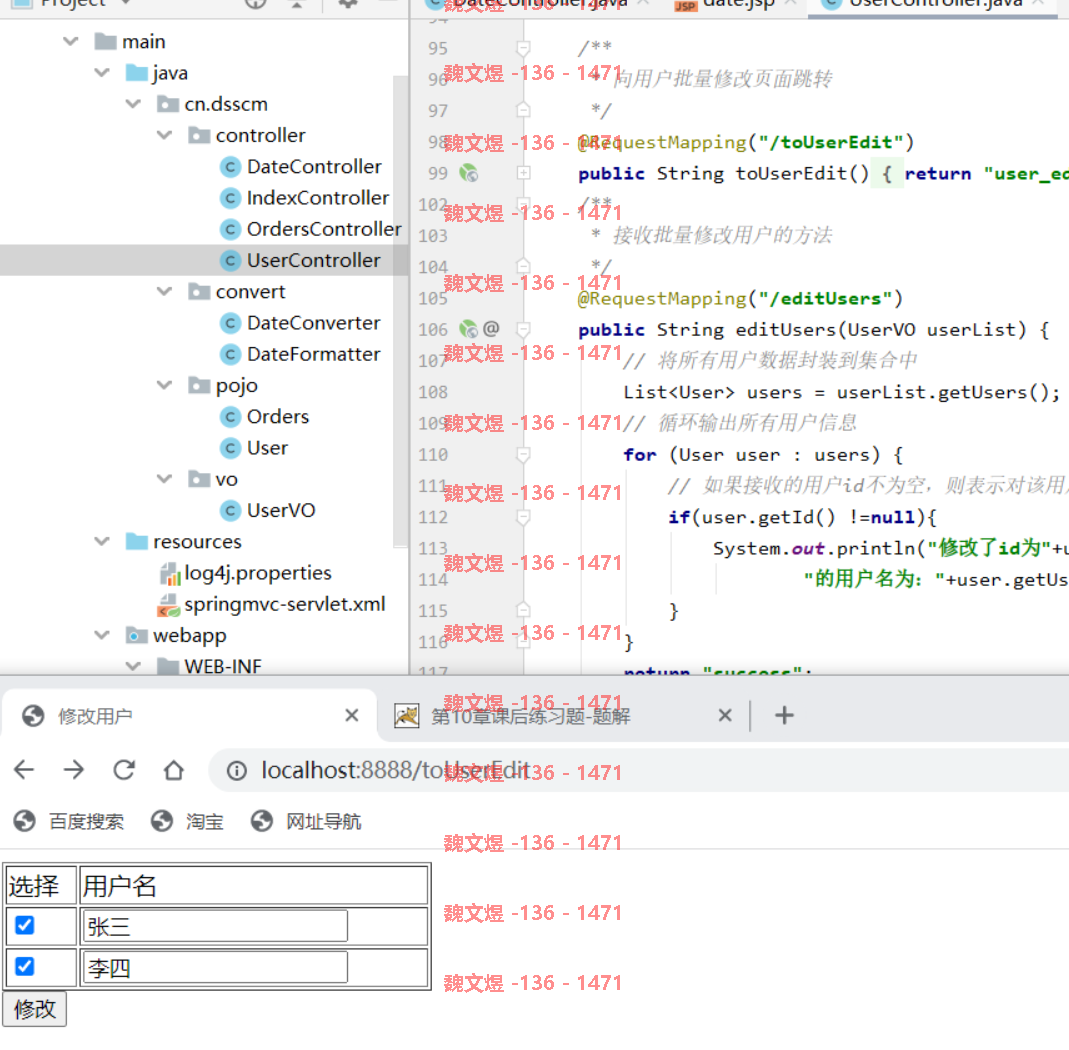Open OrdersController class file
1069x1050 pixels.
(x=323, y=229)
